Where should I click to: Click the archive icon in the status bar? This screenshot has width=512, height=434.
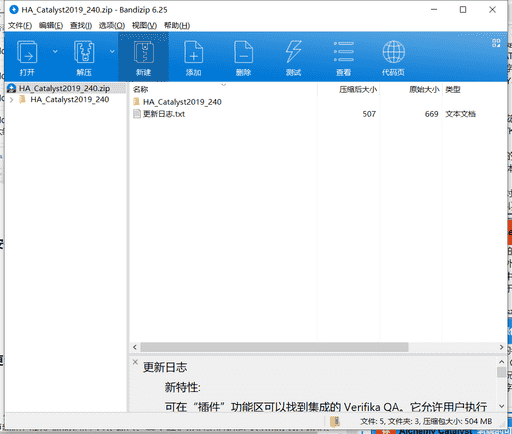(x=335, y=422)
